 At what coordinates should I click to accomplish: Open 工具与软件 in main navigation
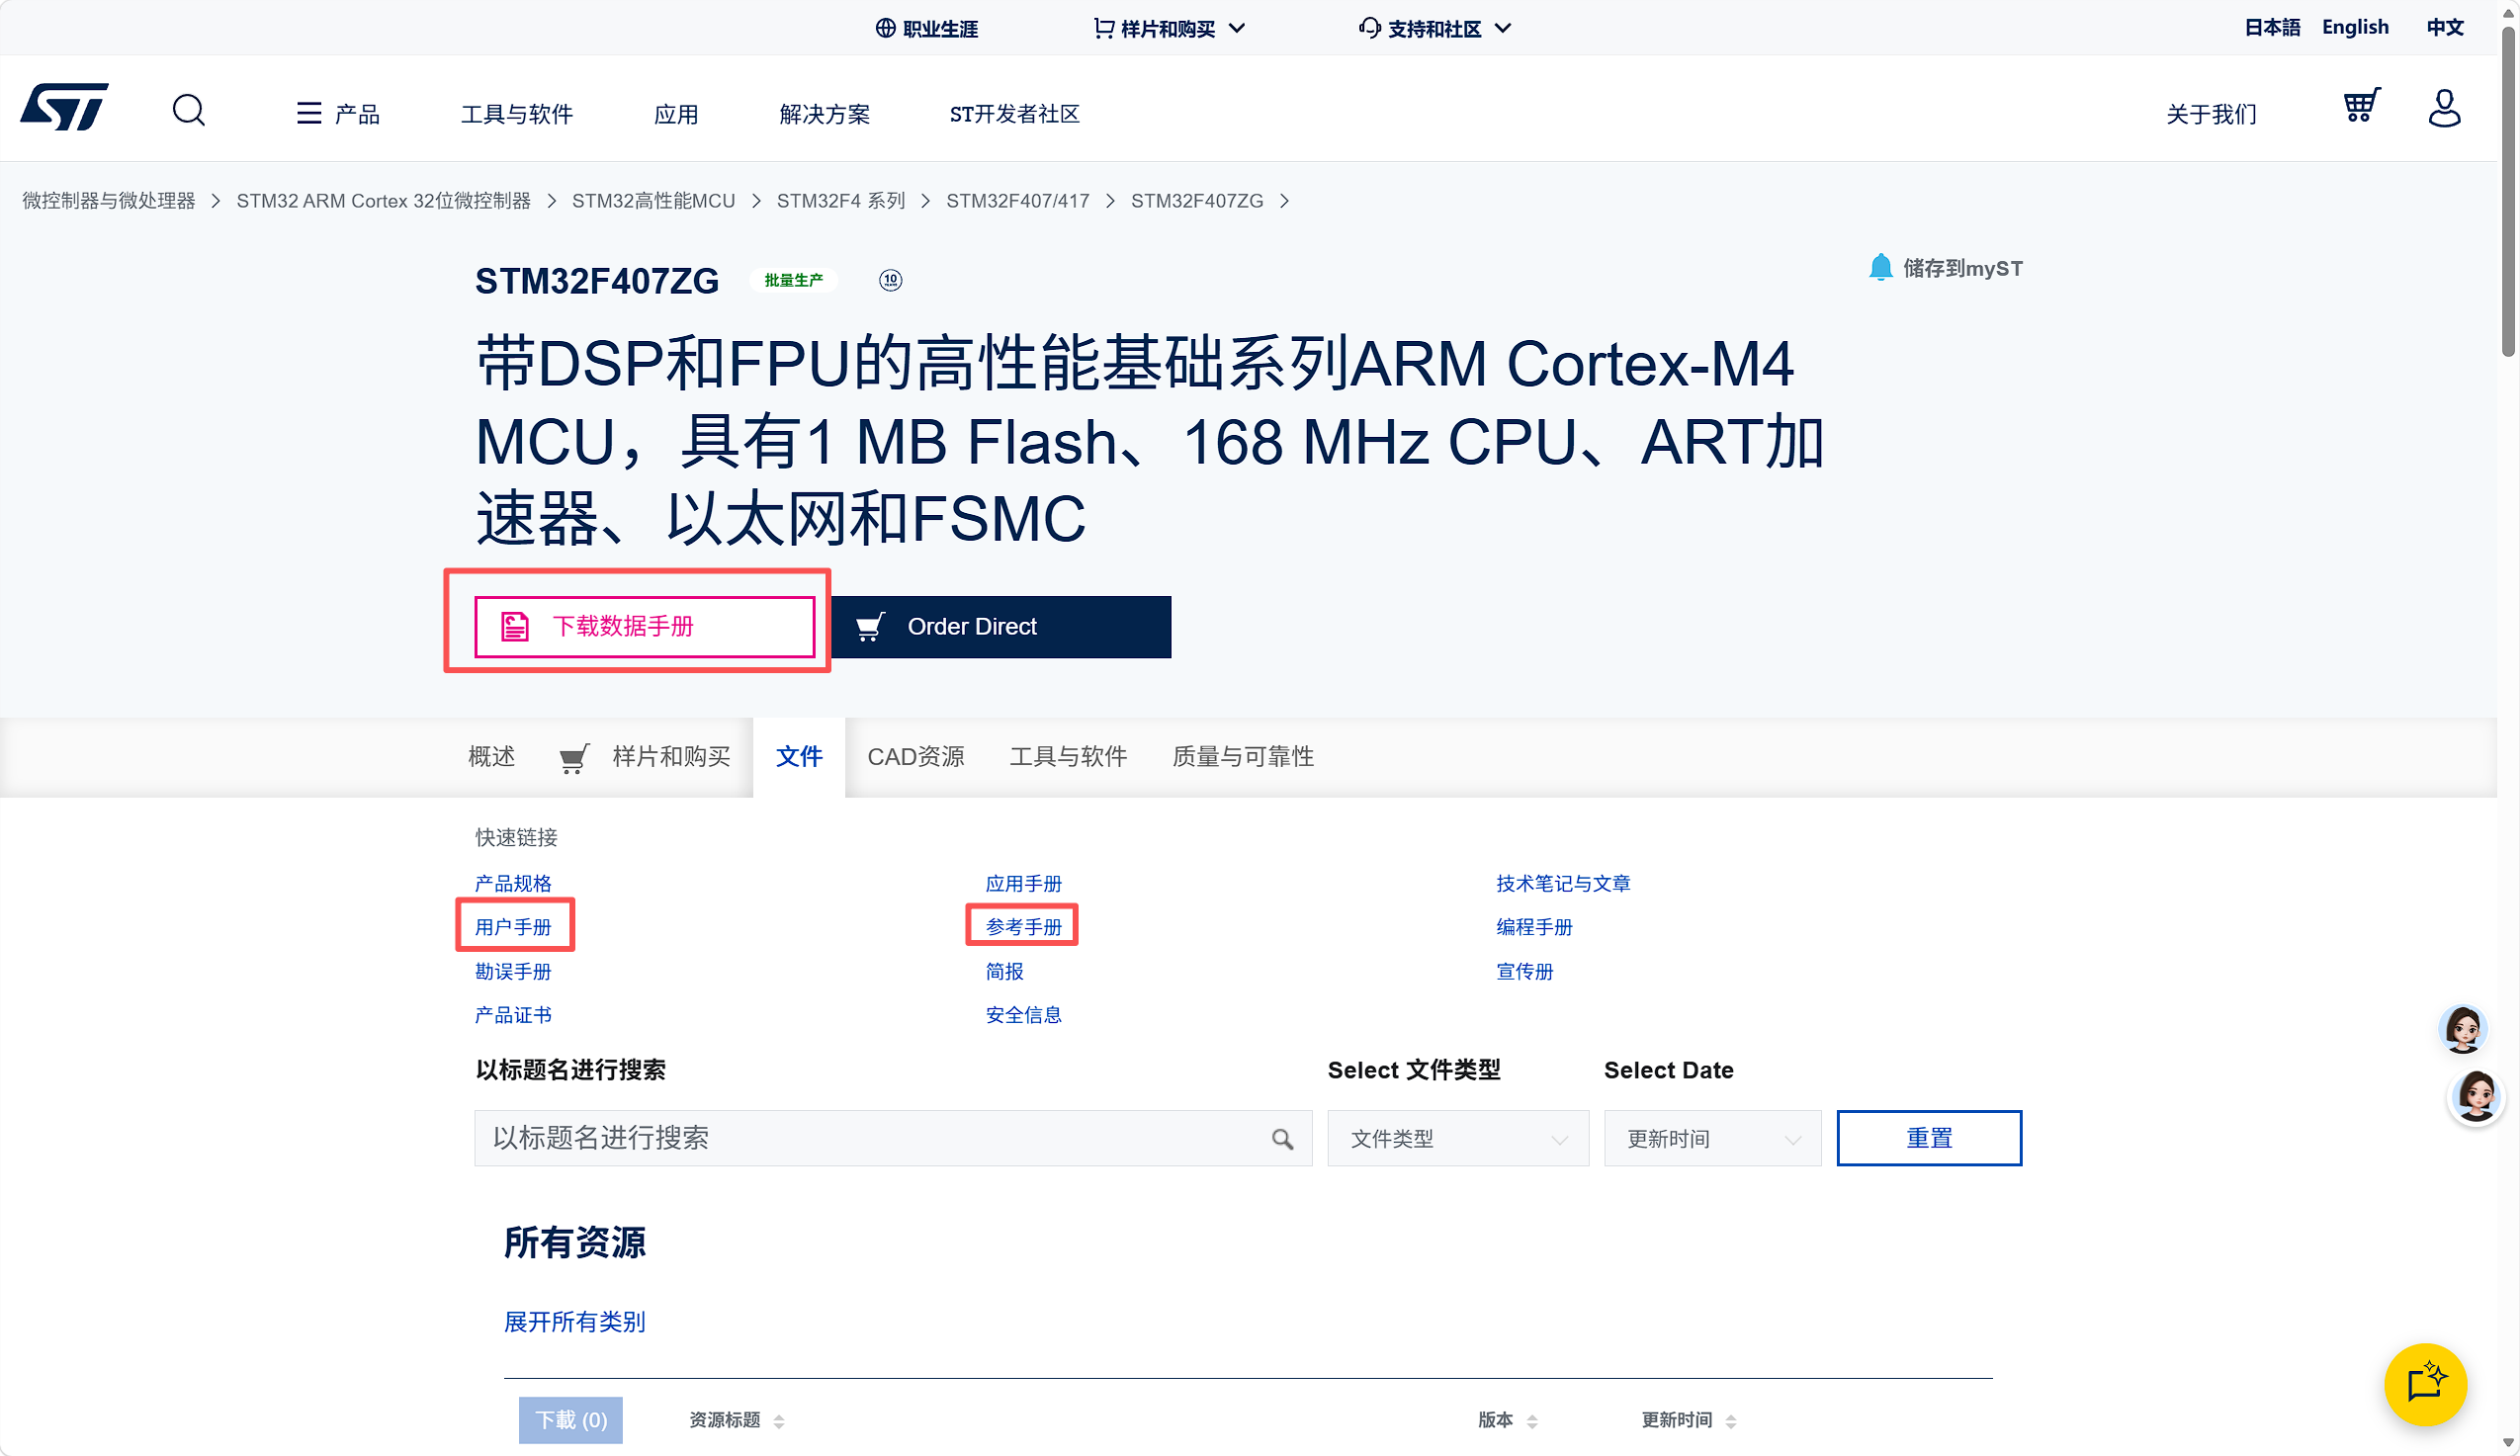pyautogui.click(x=517, y=114)
